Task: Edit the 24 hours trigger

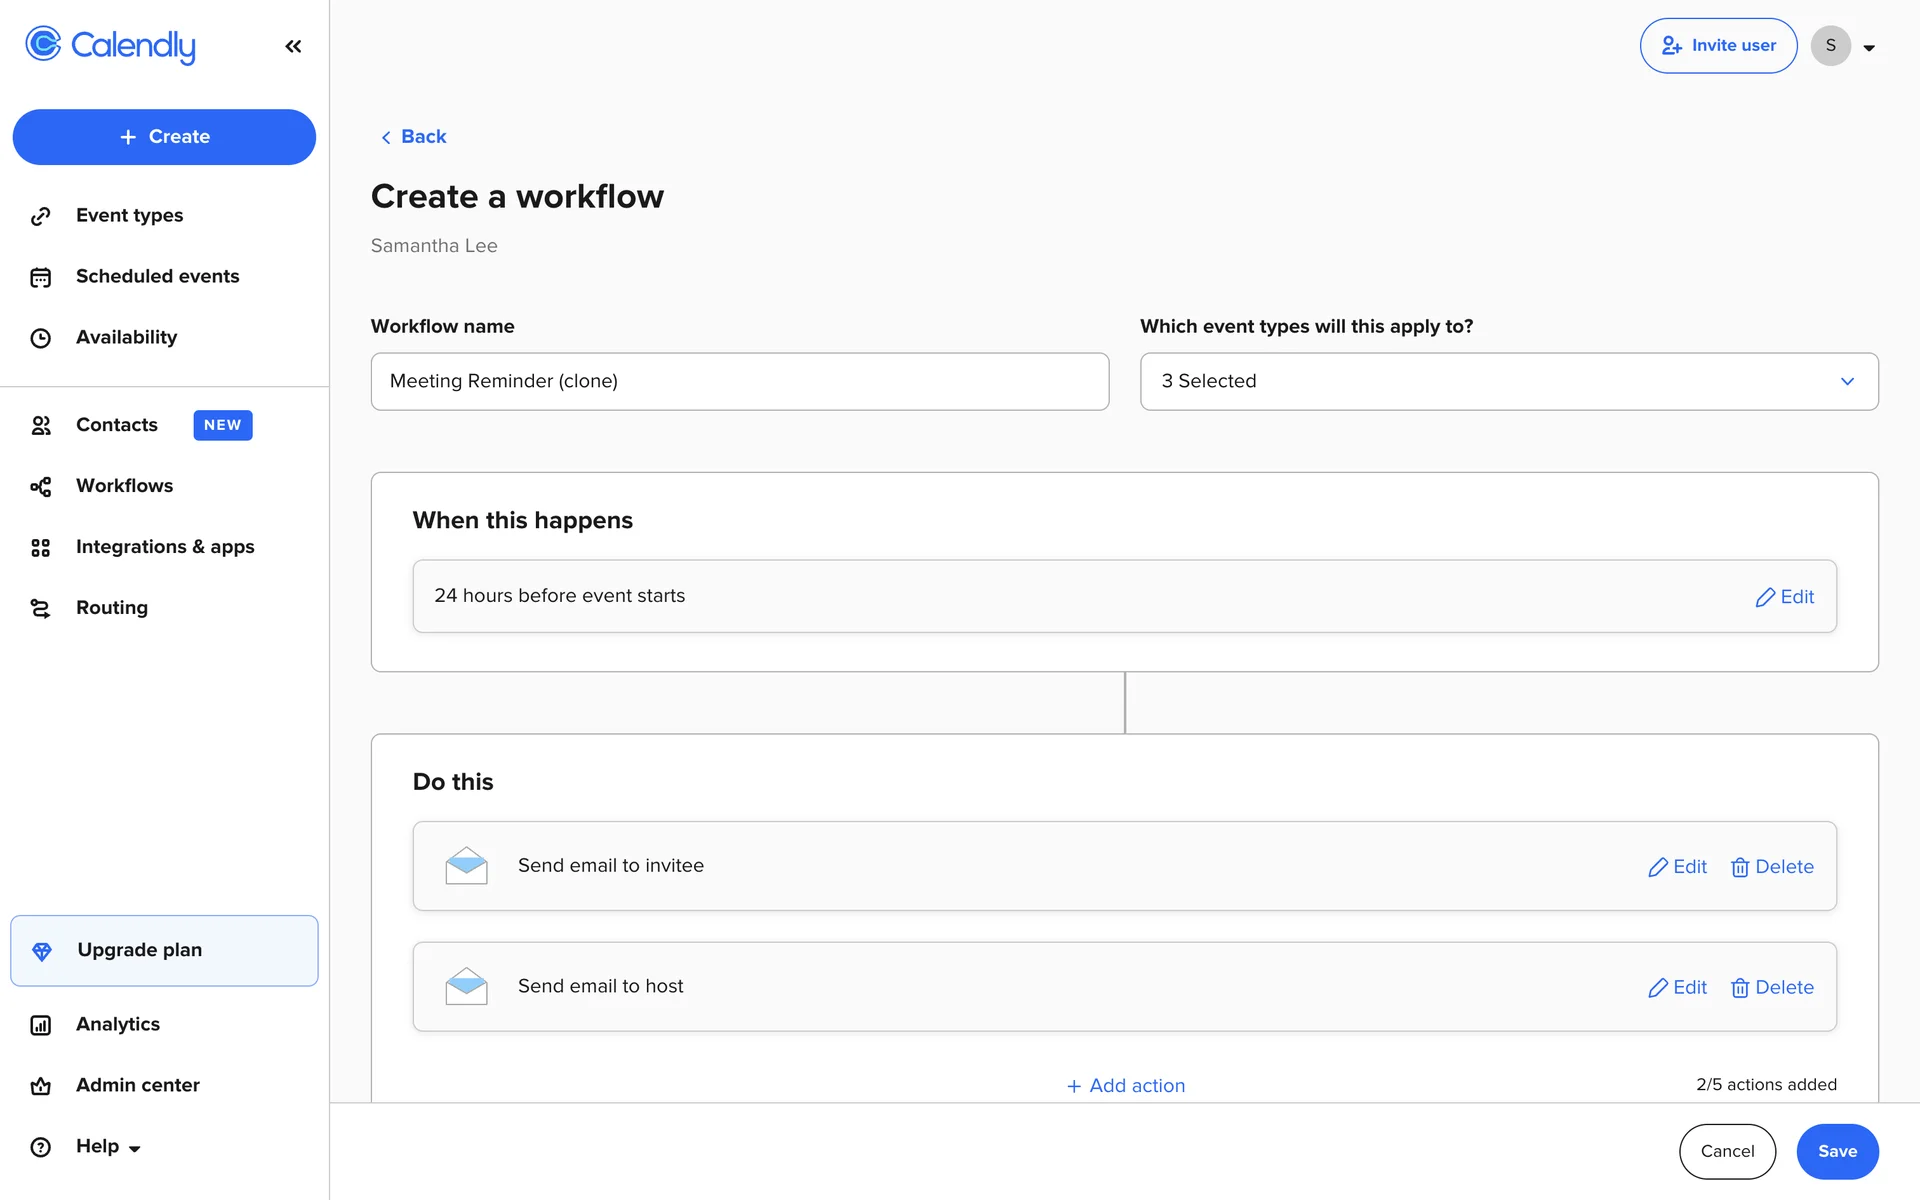Action: [x=1785, y=597]
